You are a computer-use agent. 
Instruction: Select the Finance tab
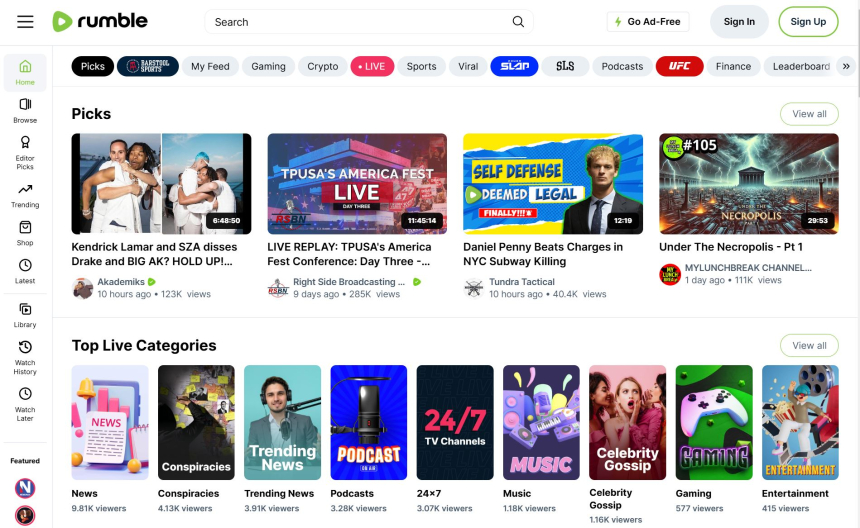coord(733,66)
